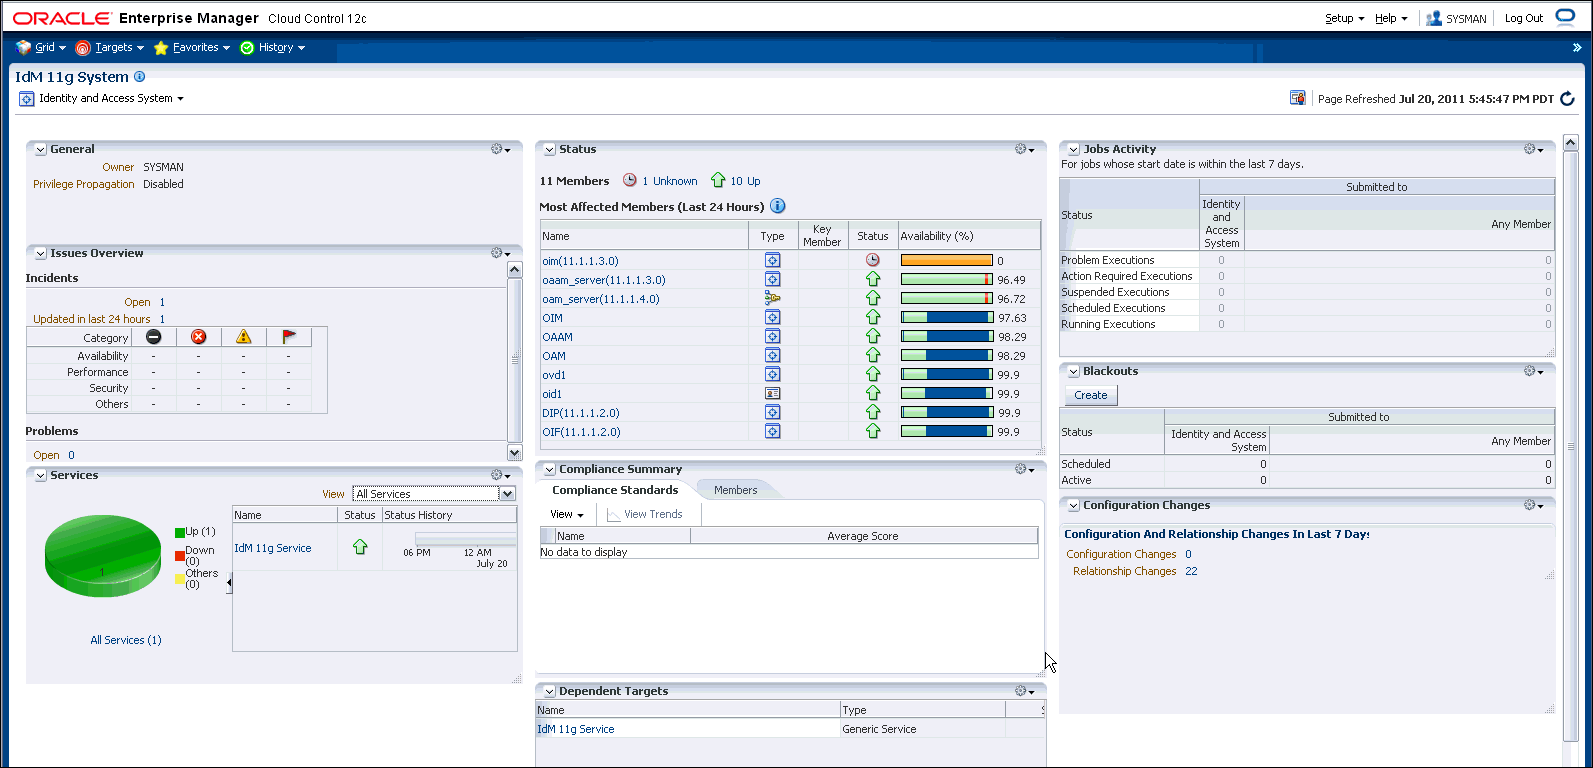This screenshot has height=768, width=1593.
Task: Collapse the Status panel
Action: (x=549, y=150)
